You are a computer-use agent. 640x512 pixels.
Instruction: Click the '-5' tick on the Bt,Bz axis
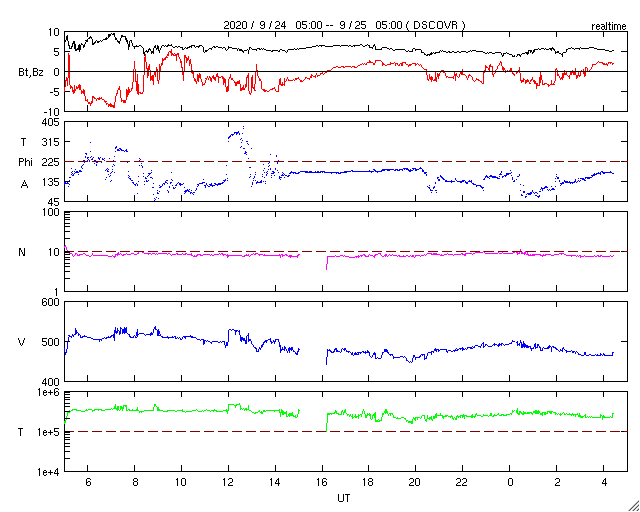click(55, 92)
